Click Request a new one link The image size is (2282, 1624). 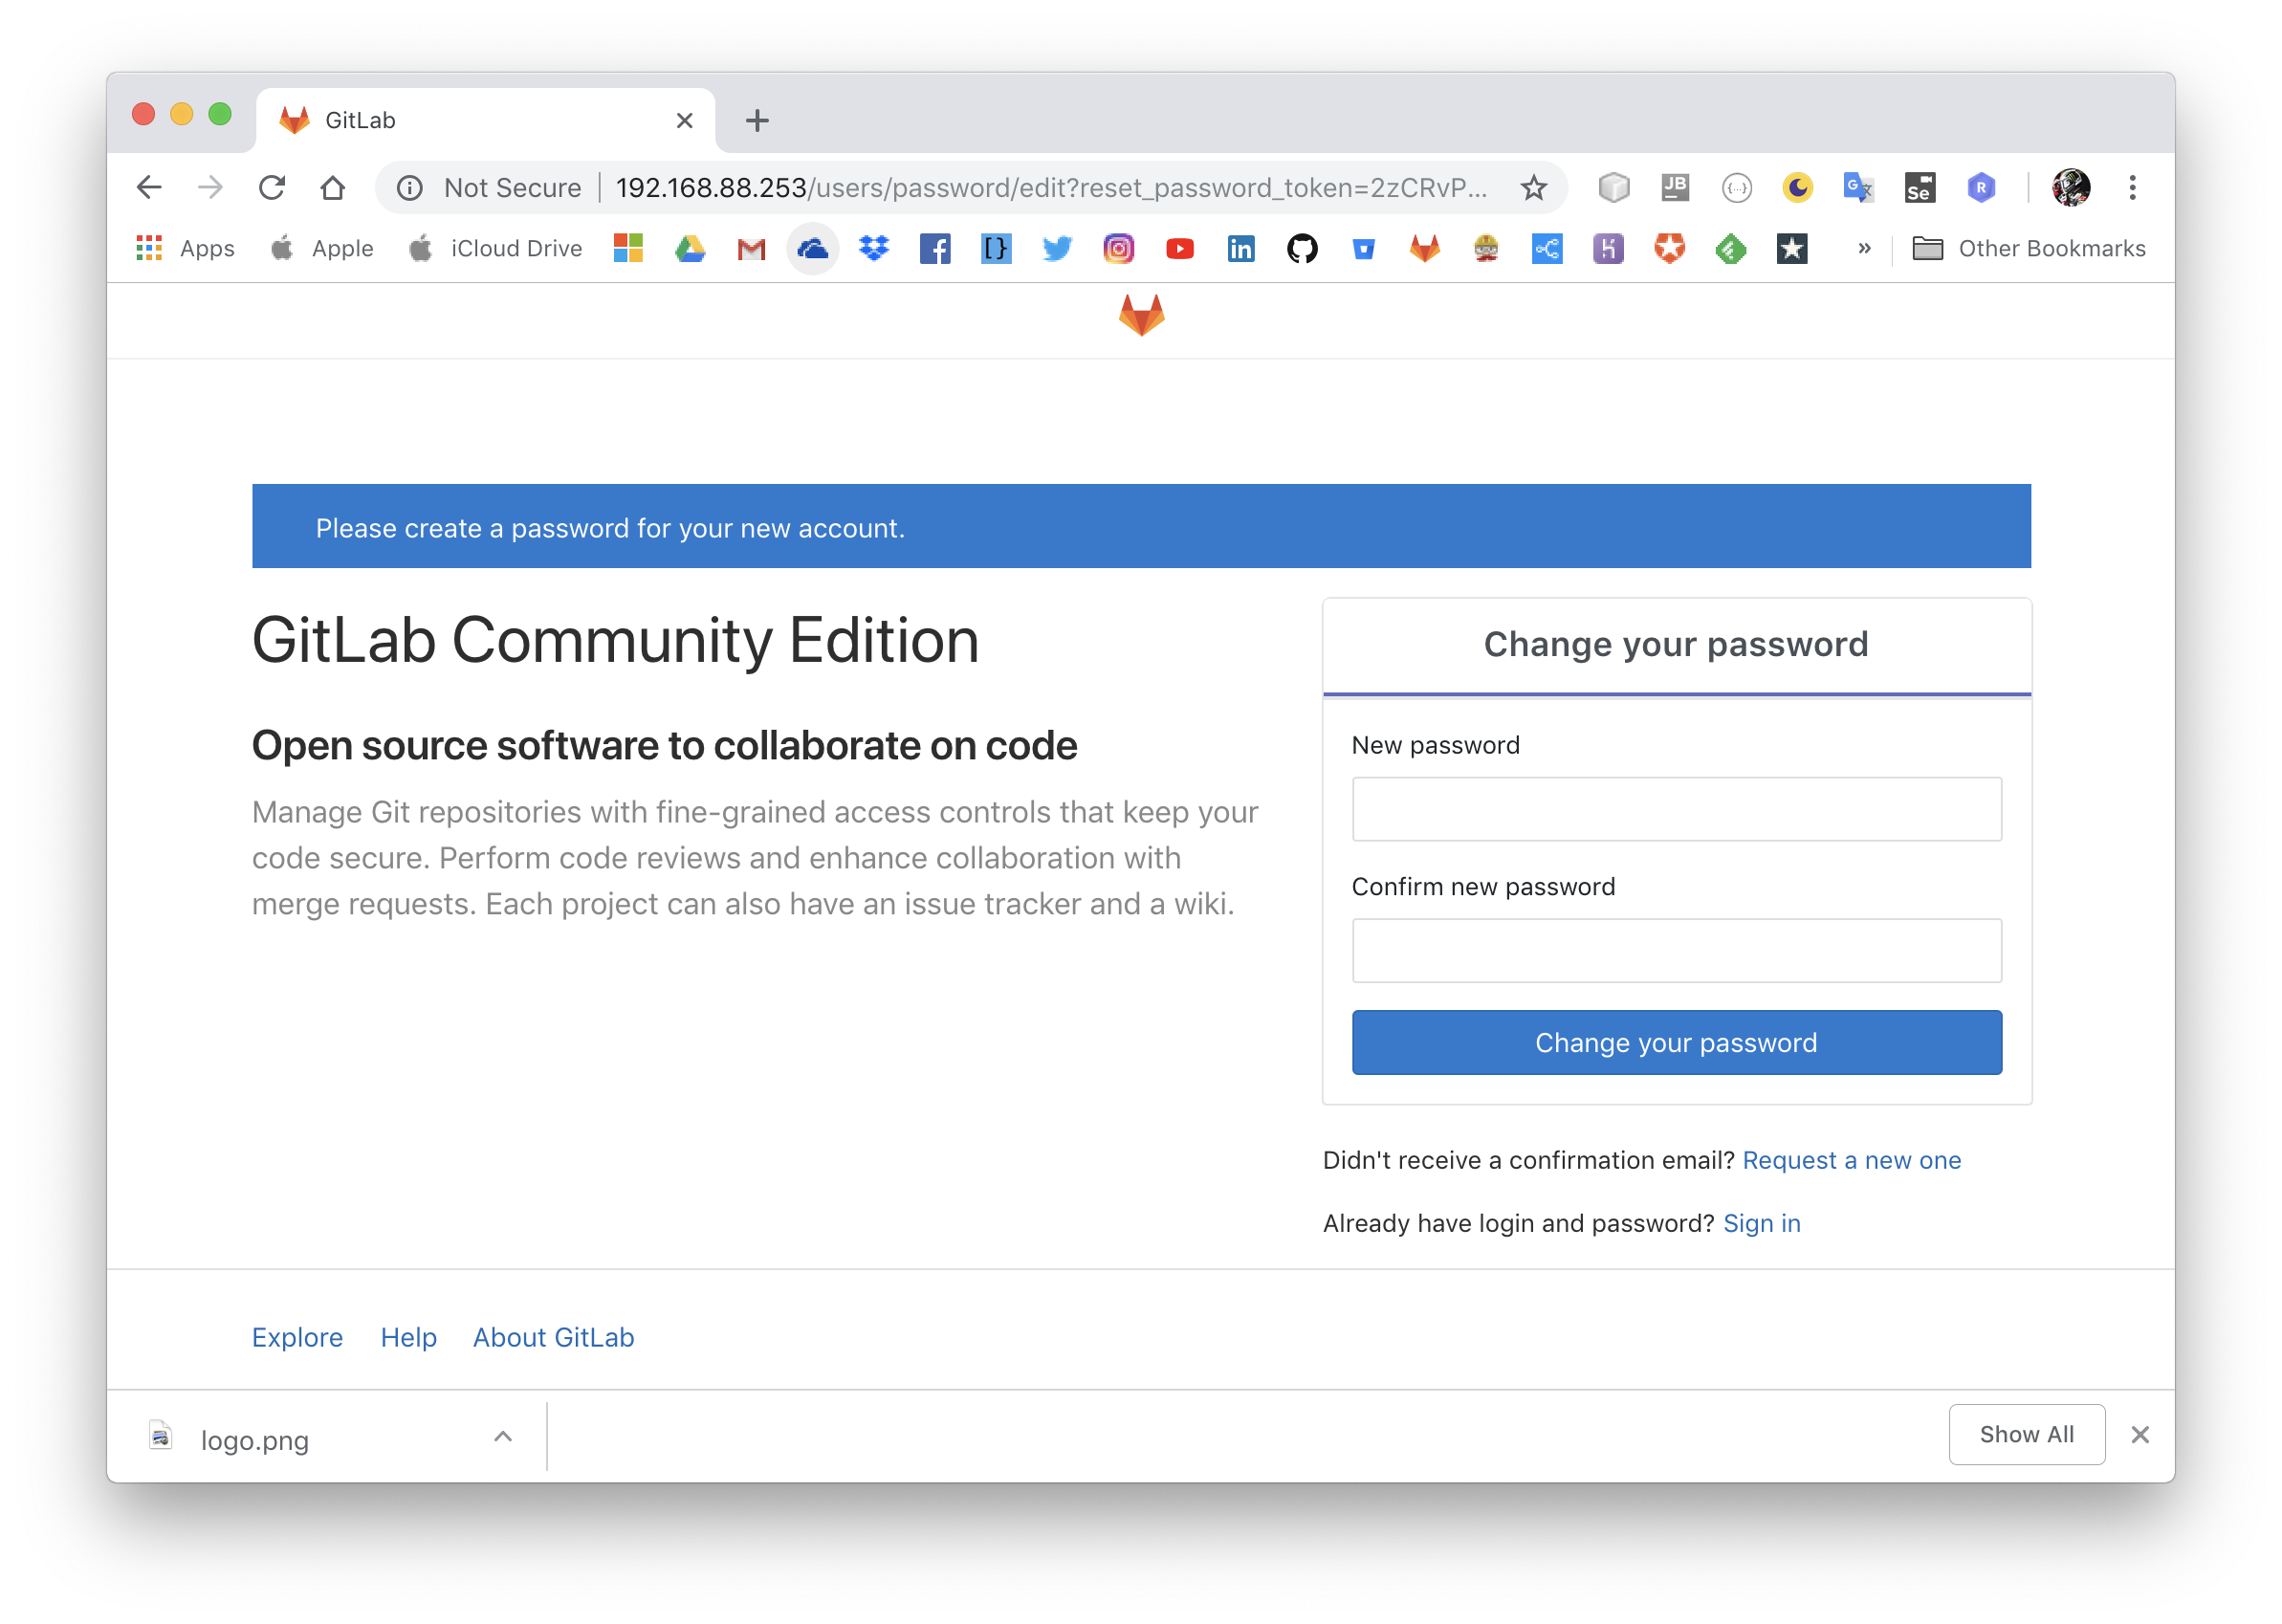1851,1160
